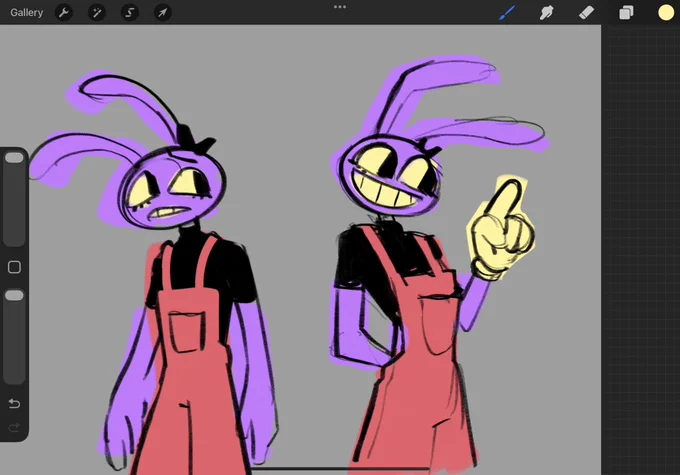680x475 pixels.
Task: Open the Actions wrench menu
Action: (64, 13)
